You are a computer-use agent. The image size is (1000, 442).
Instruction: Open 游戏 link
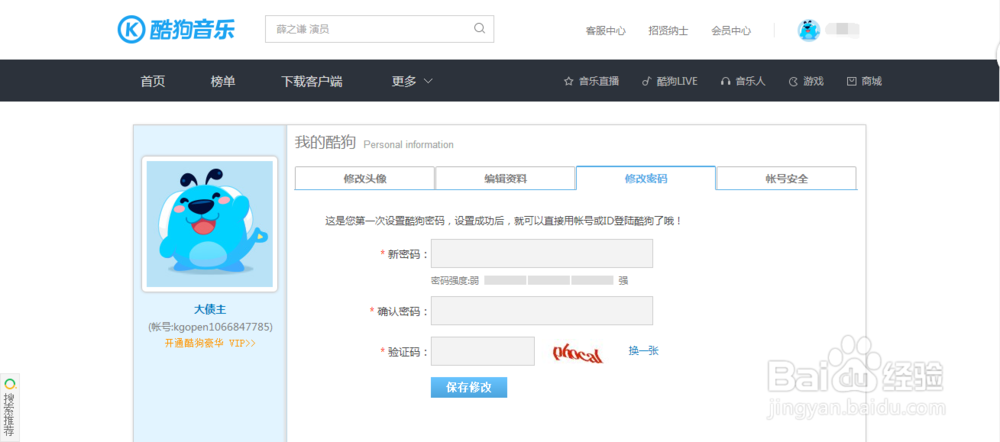813,82
